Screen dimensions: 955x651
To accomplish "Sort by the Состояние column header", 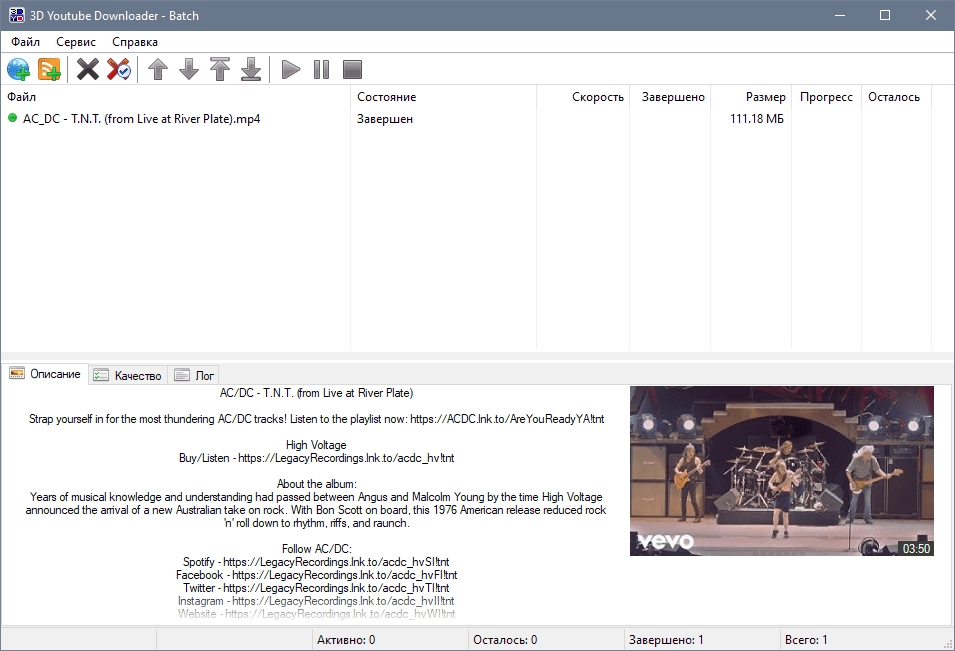I will click(443, 97).
